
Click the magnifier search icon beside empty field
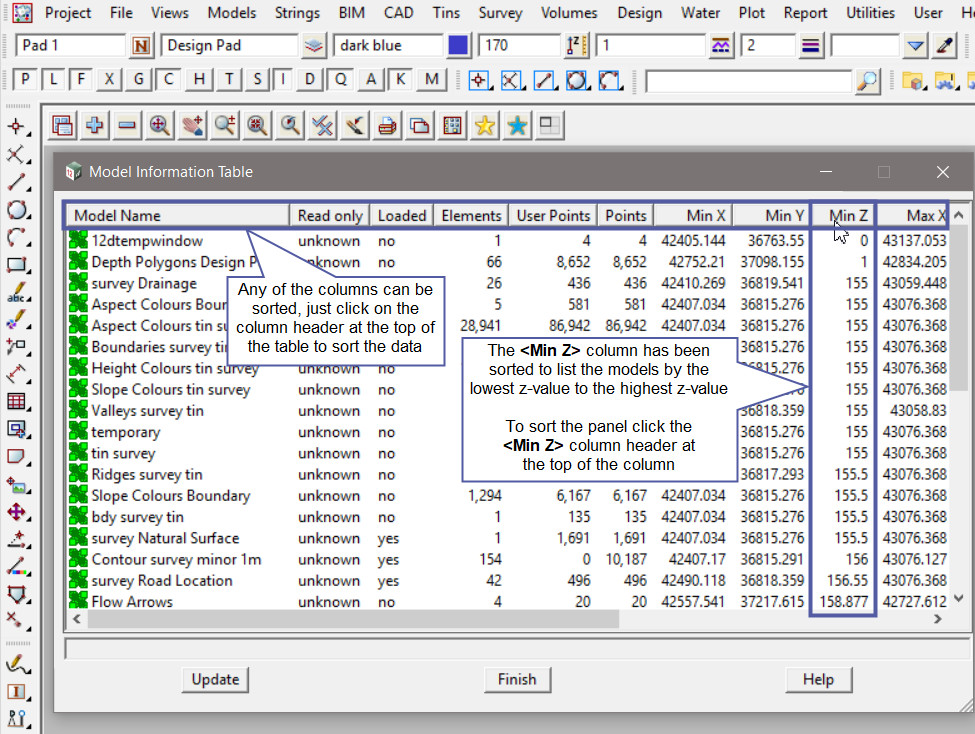868,80
